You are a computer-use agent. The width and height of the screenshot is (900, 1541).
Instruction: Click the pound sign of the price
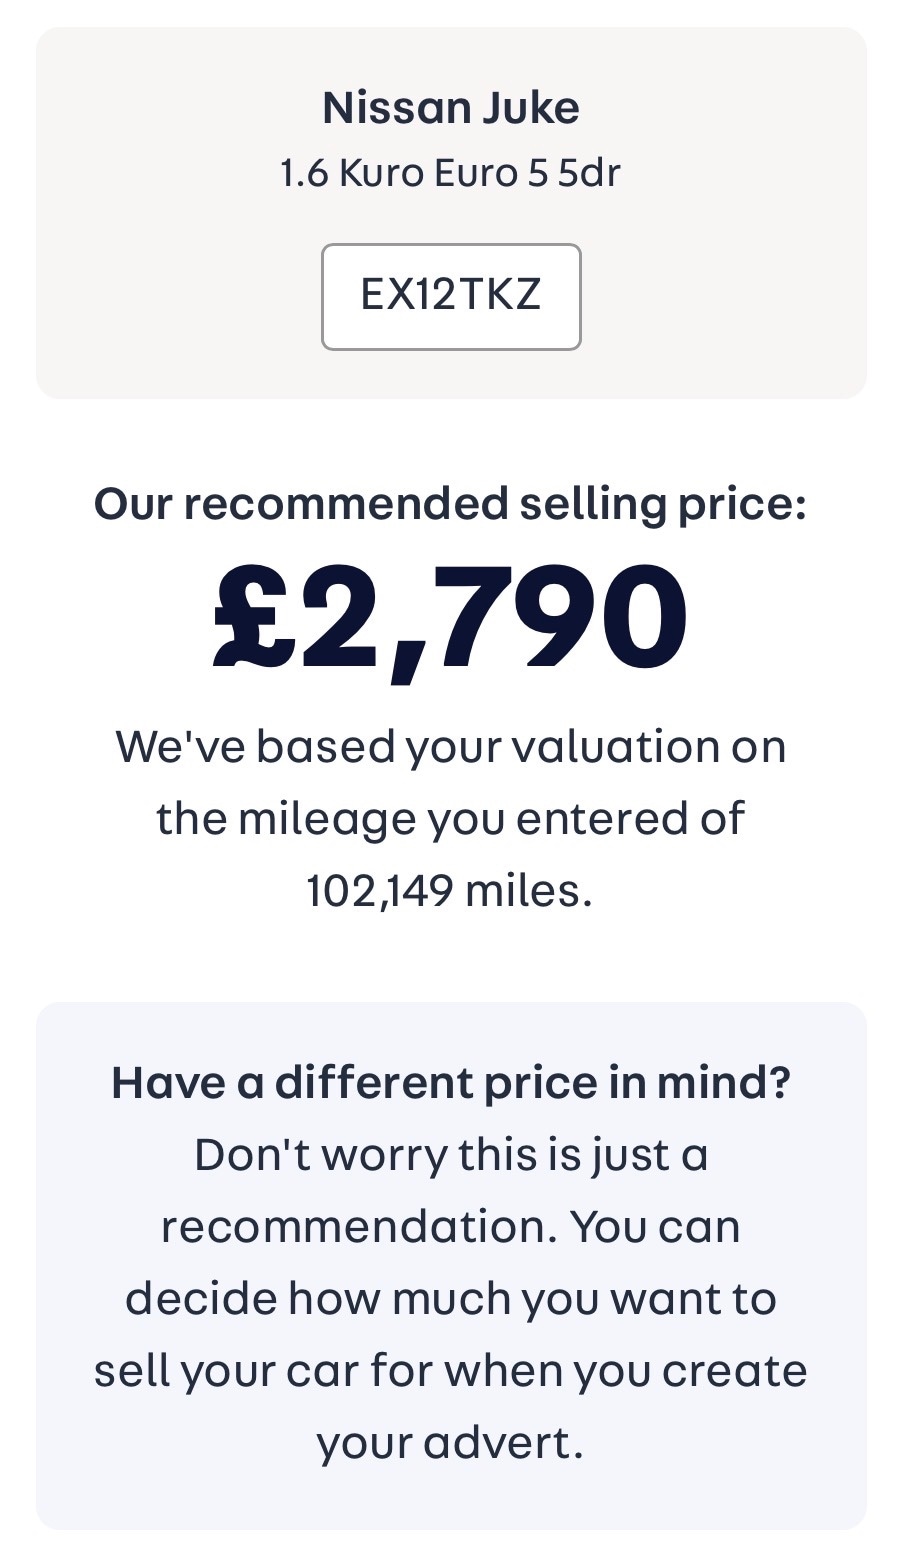point(252,619)
